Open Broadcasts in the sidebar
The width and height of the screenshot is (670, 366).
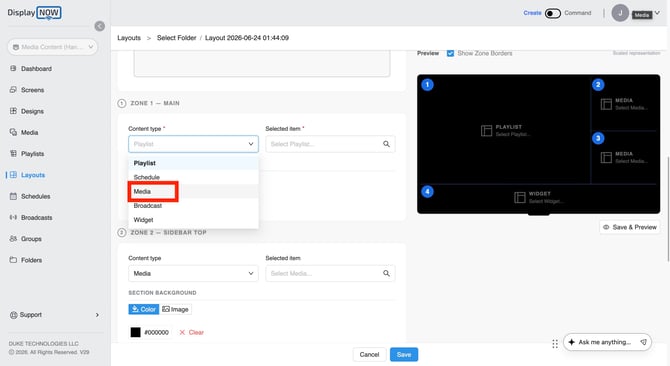[x=37, y=218]
